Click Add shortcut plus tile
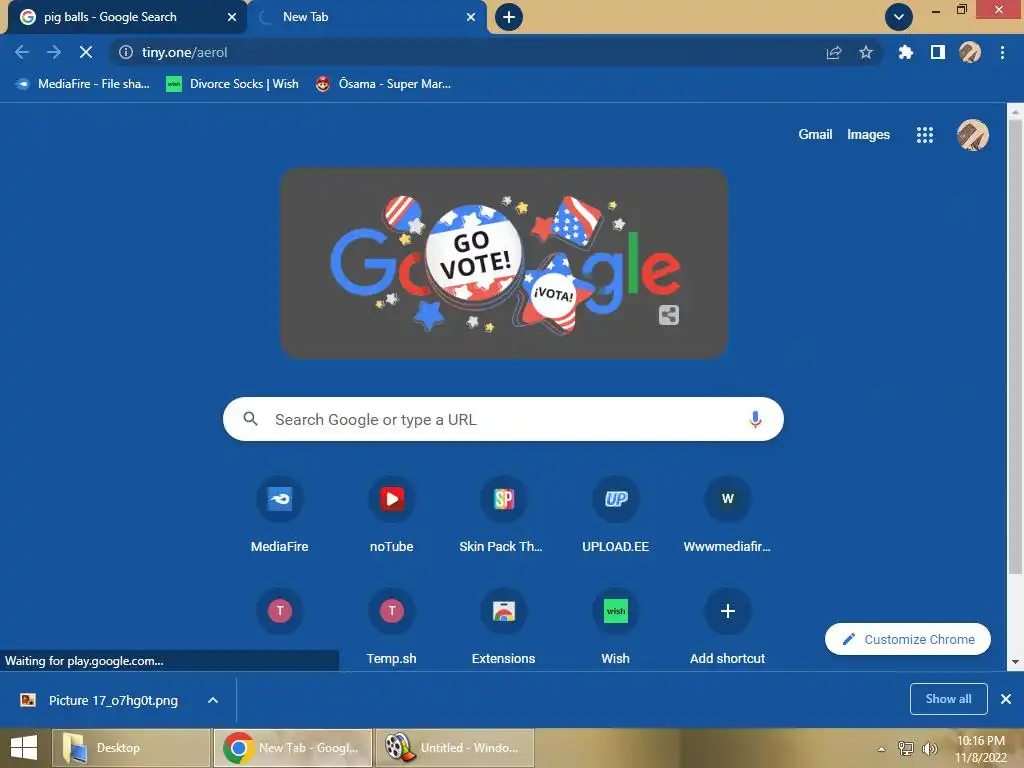 [x=728, y=627]
